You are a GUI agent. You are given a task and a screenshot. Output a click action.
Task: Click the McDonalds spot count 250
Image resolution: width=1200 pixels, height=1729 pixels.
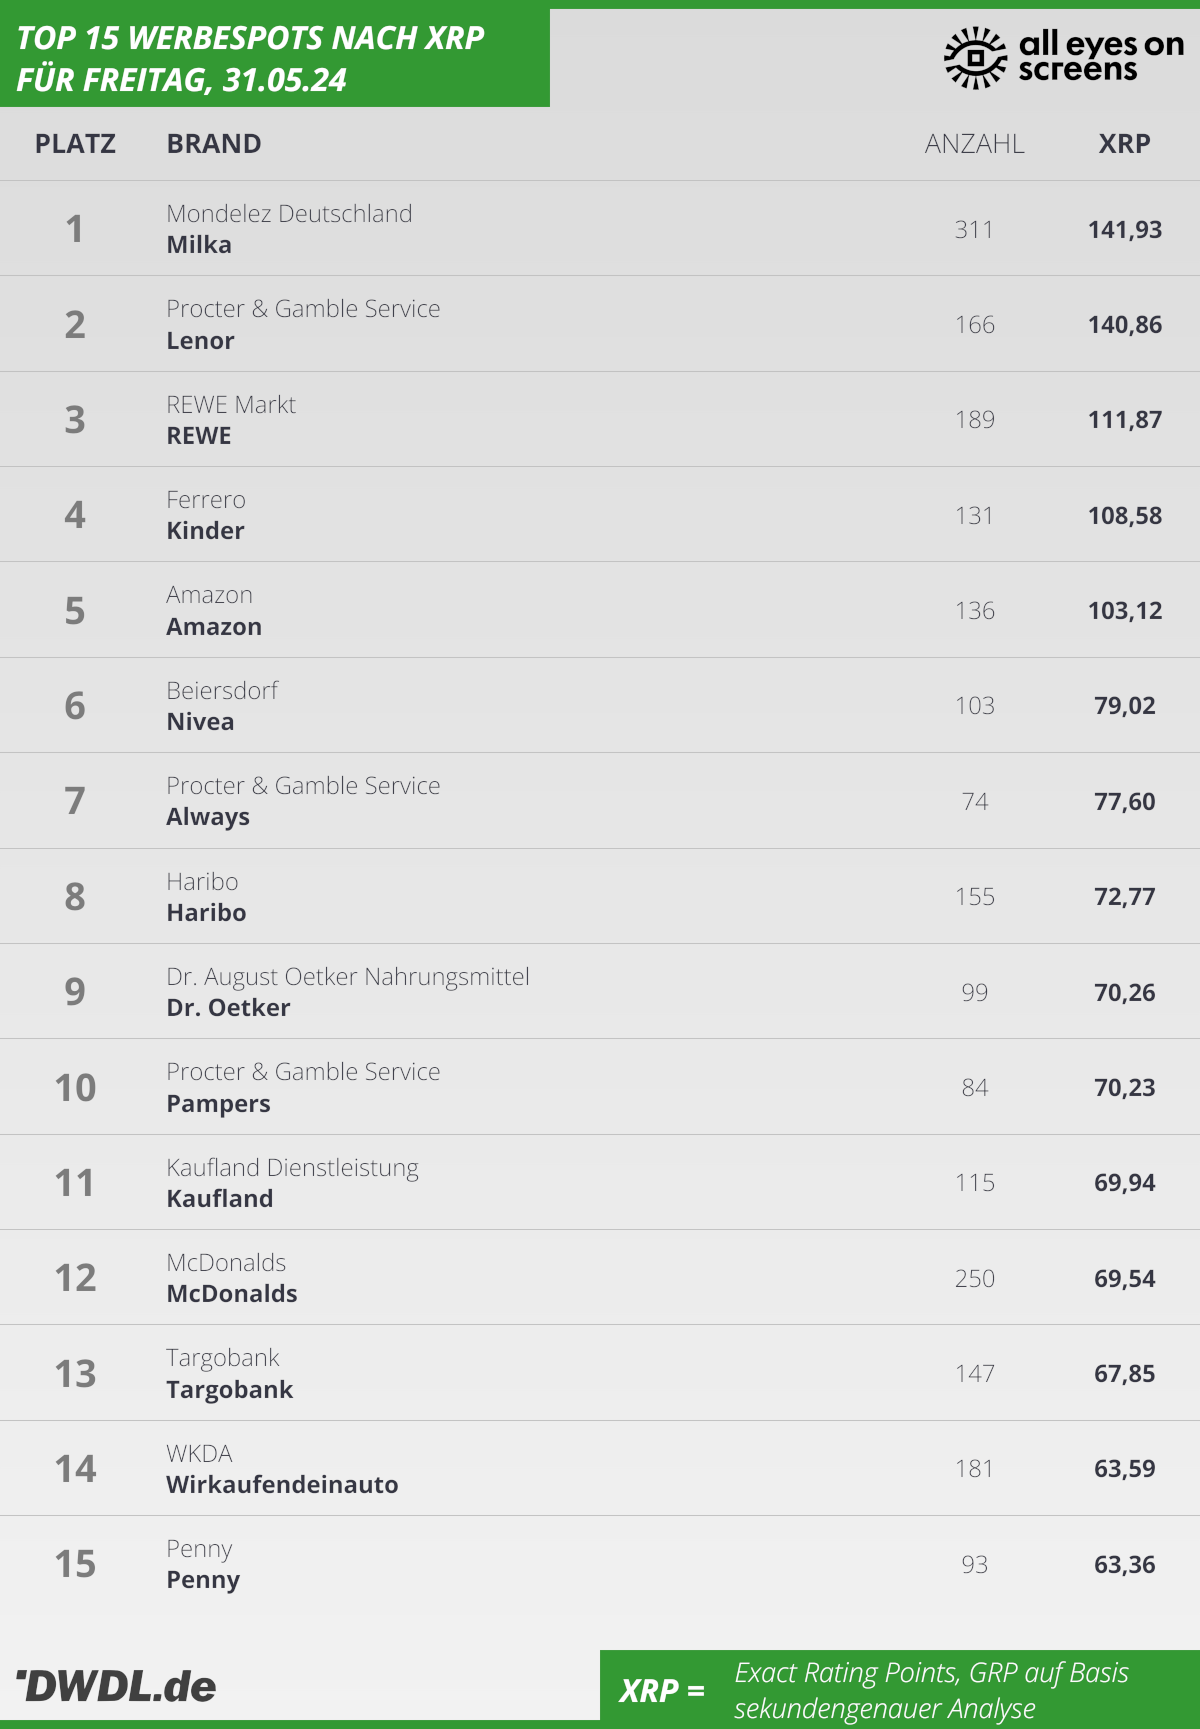coord(975,1278)
